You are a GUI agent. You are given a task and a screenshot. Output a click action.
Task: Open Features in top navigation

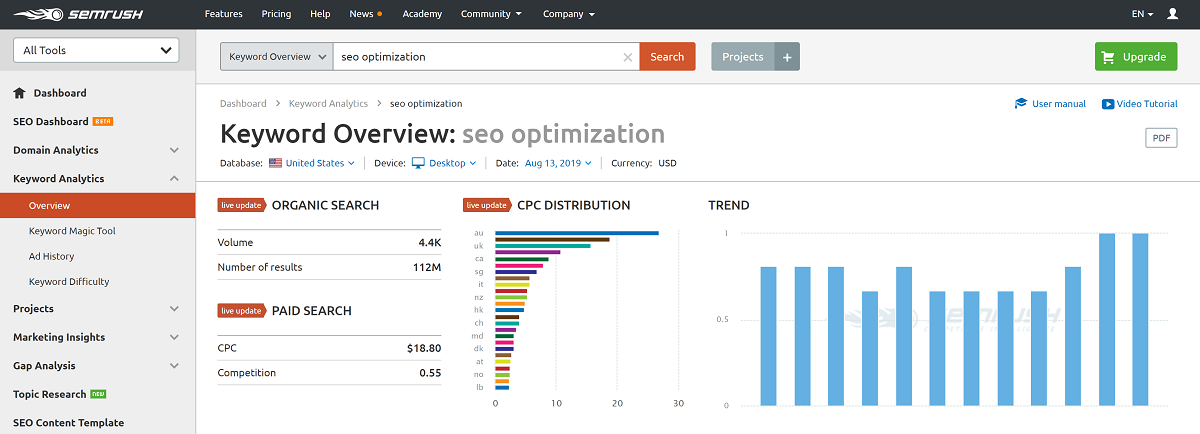click(223, 14)
